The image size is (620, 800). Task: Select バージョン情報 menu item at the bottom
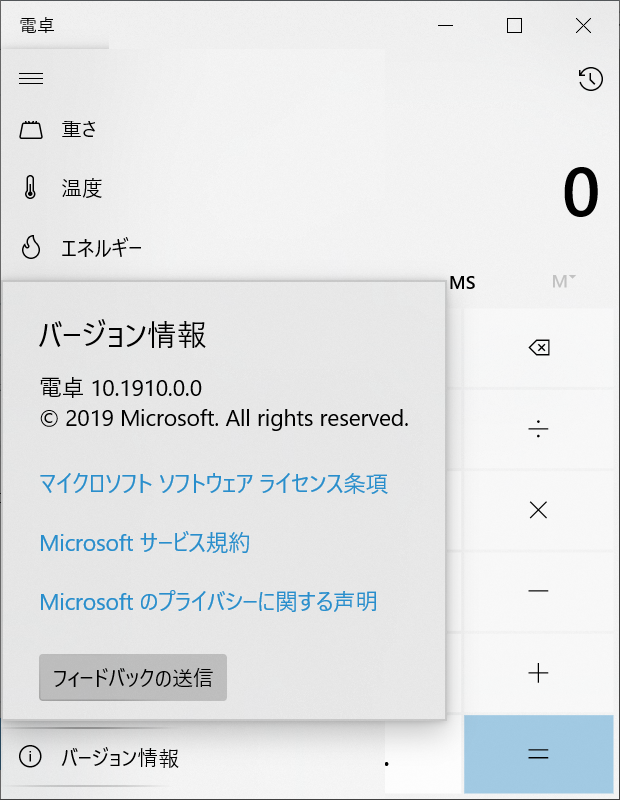[193, 758]
